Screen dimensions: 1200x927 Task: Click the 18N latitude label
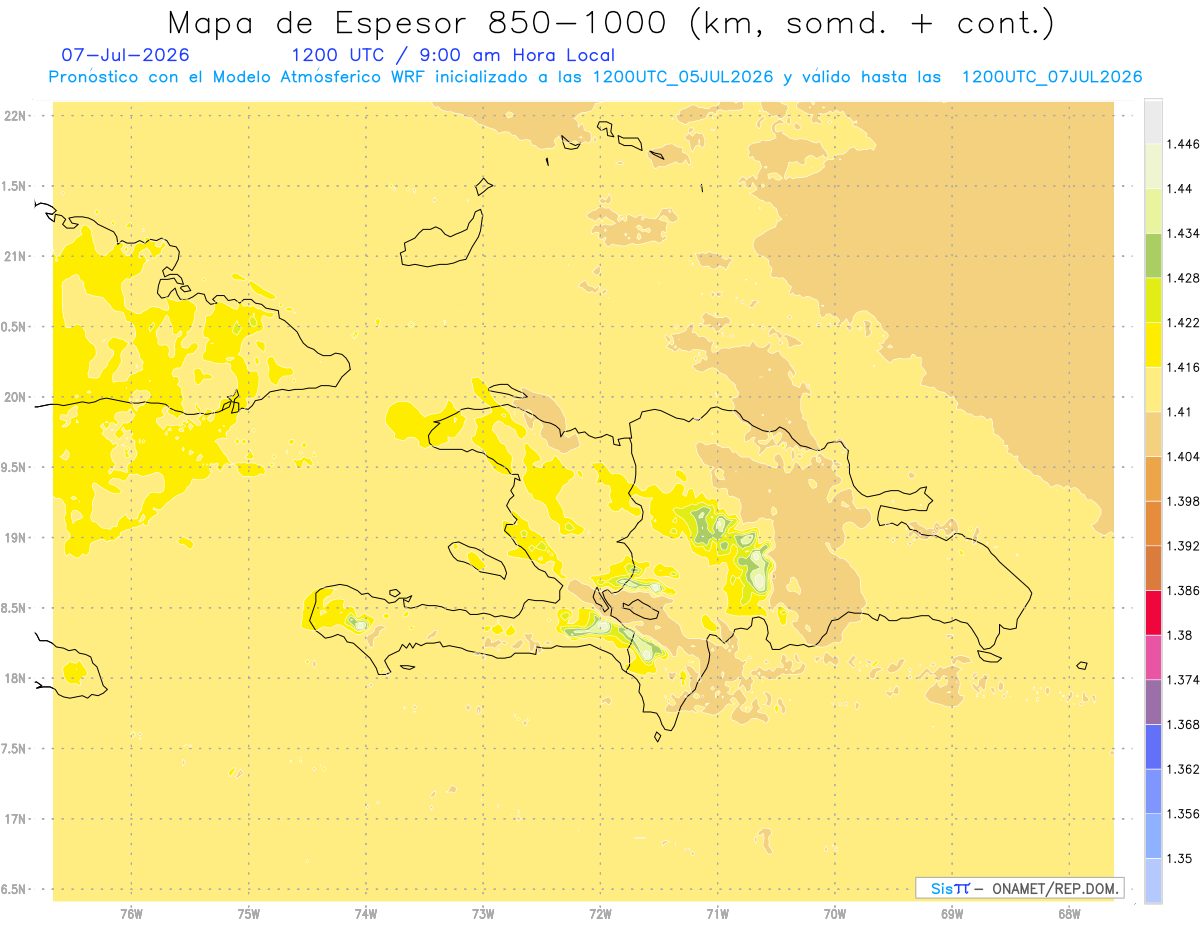coord(15,679)
